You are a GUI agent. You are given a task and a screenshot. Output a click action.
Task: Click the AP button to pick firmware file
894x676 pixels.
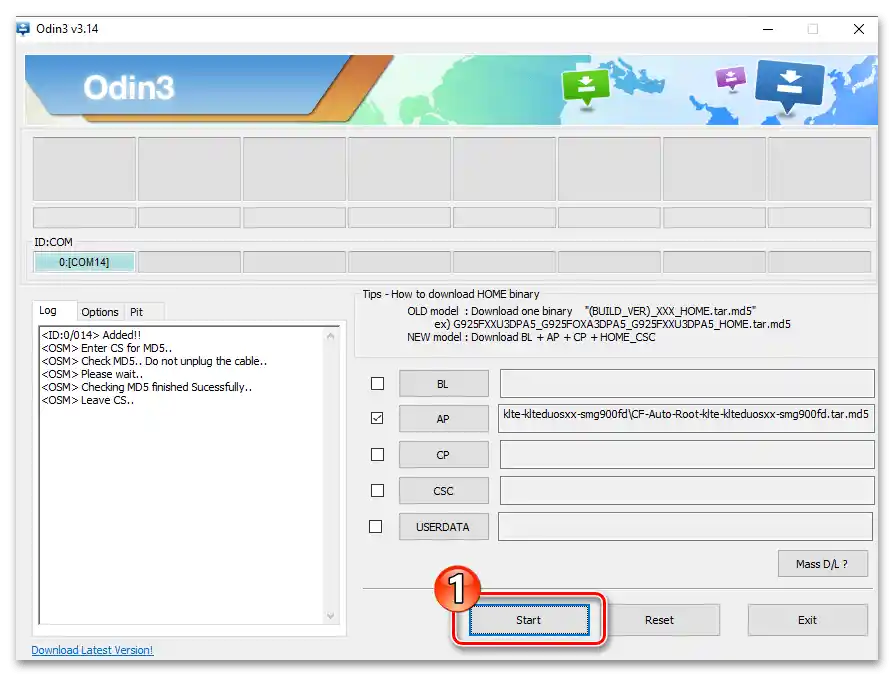click(443, 419)
